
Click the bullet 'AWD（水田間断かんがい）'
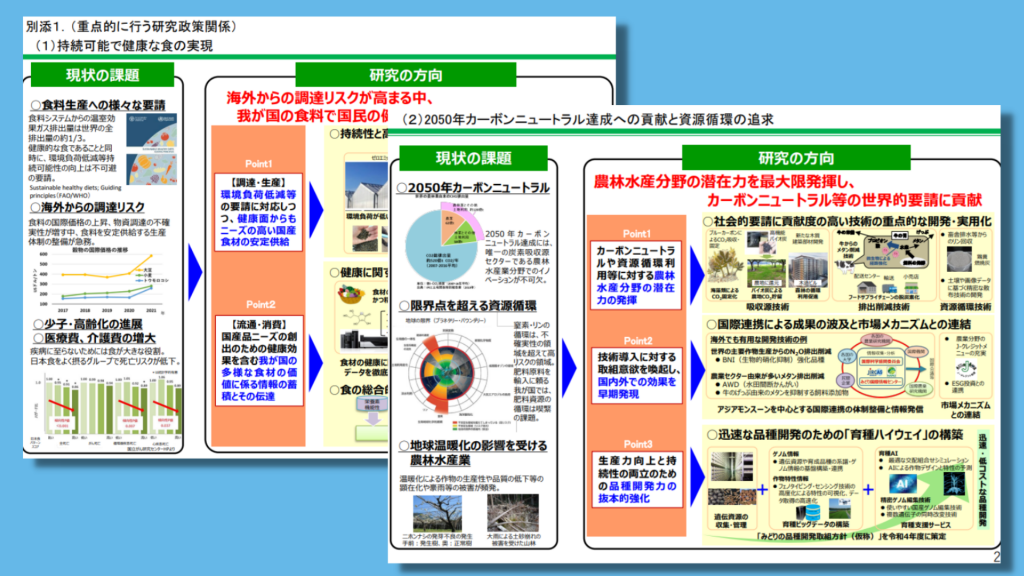tap(762, 385)
